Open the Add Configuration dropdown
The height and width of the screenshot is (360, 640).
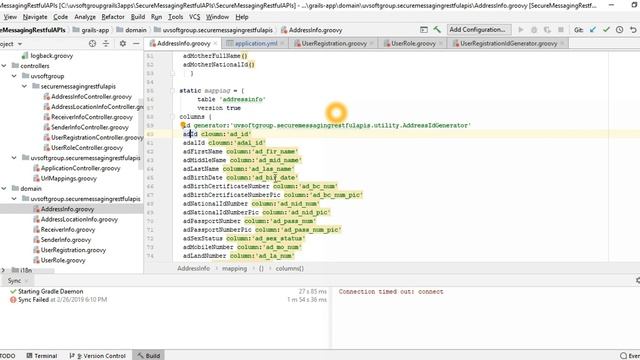coord(478,30)
